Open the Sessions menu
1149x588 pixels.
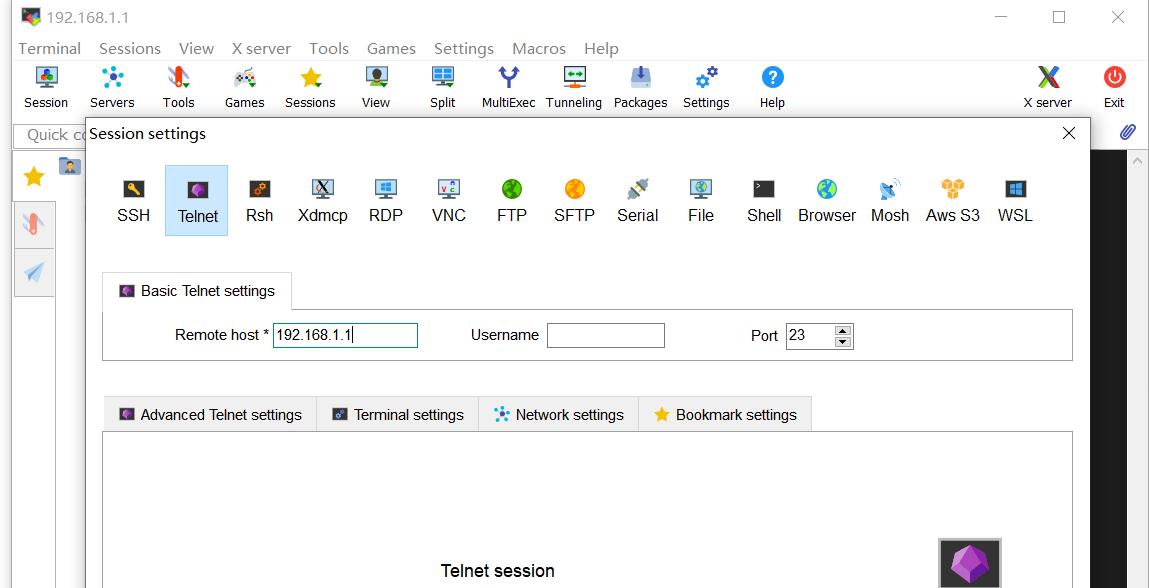point(130,48)
